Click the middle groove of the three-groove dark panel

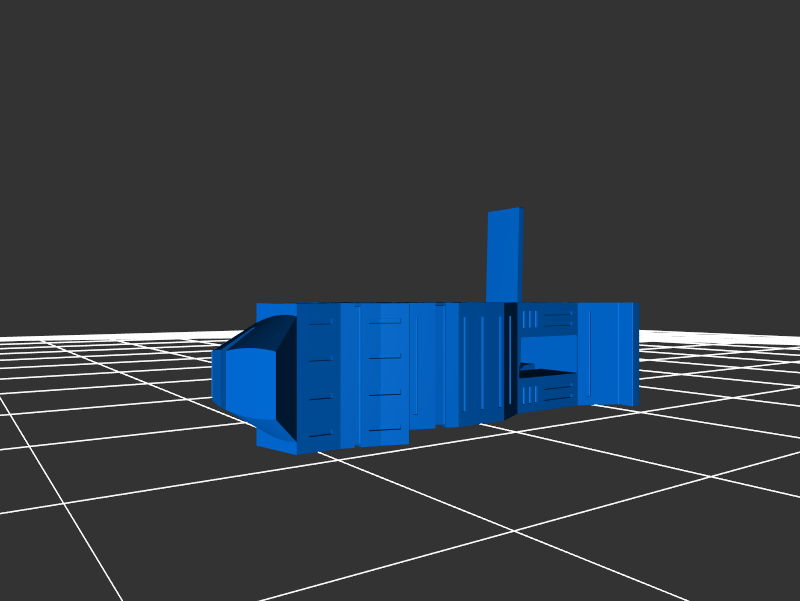pos(483,362)
